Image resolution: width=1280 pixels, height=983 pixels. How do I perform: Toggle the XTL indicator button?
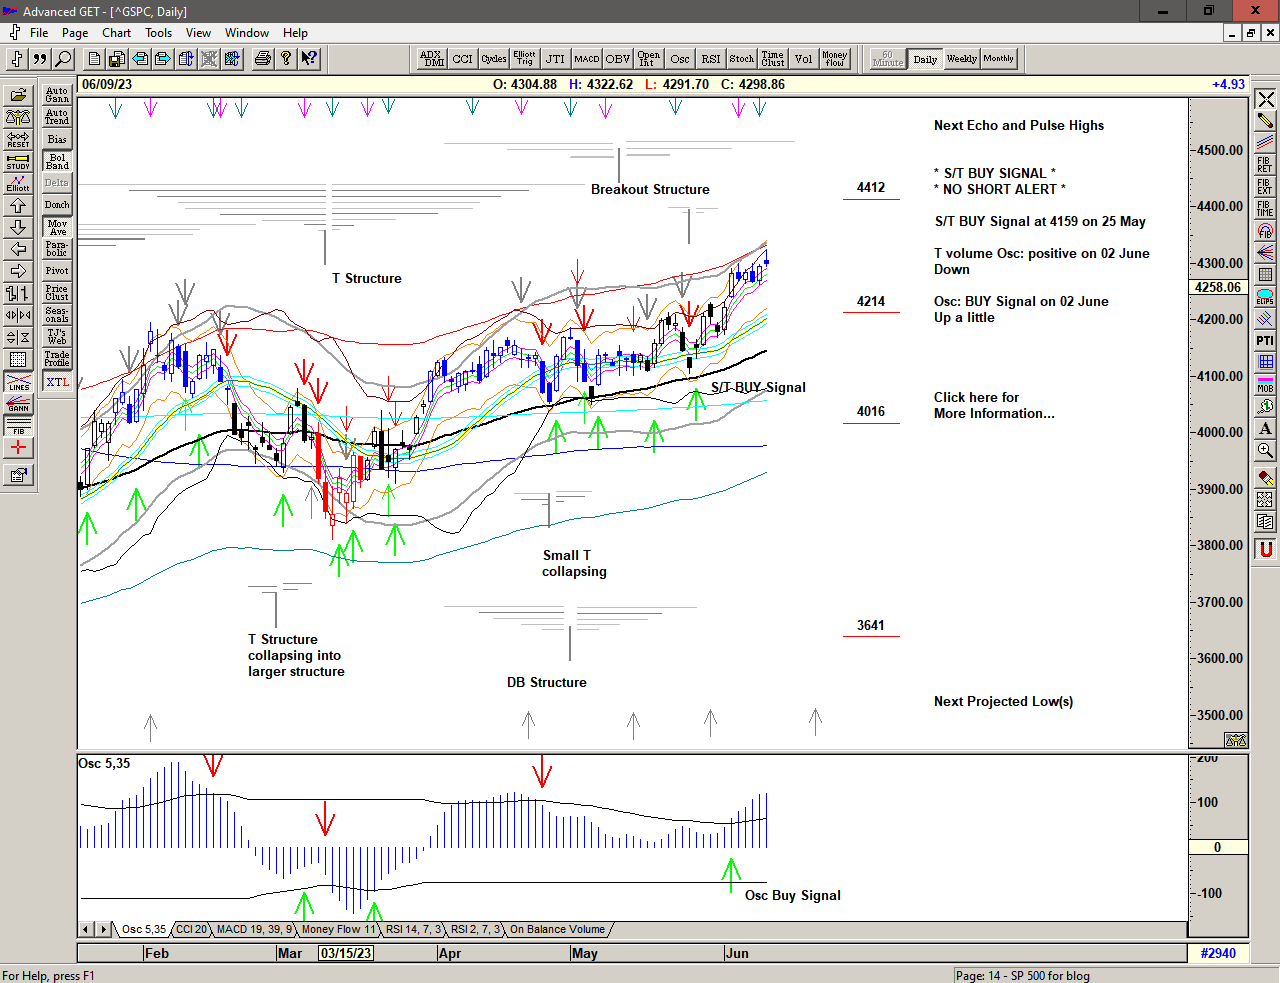(57, 382)
